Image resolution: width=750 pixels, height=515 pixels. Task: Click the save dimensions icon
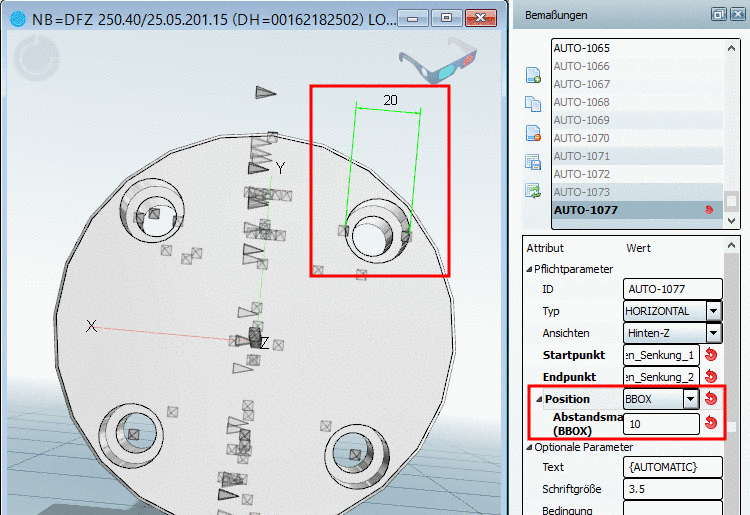pos(533,162)
